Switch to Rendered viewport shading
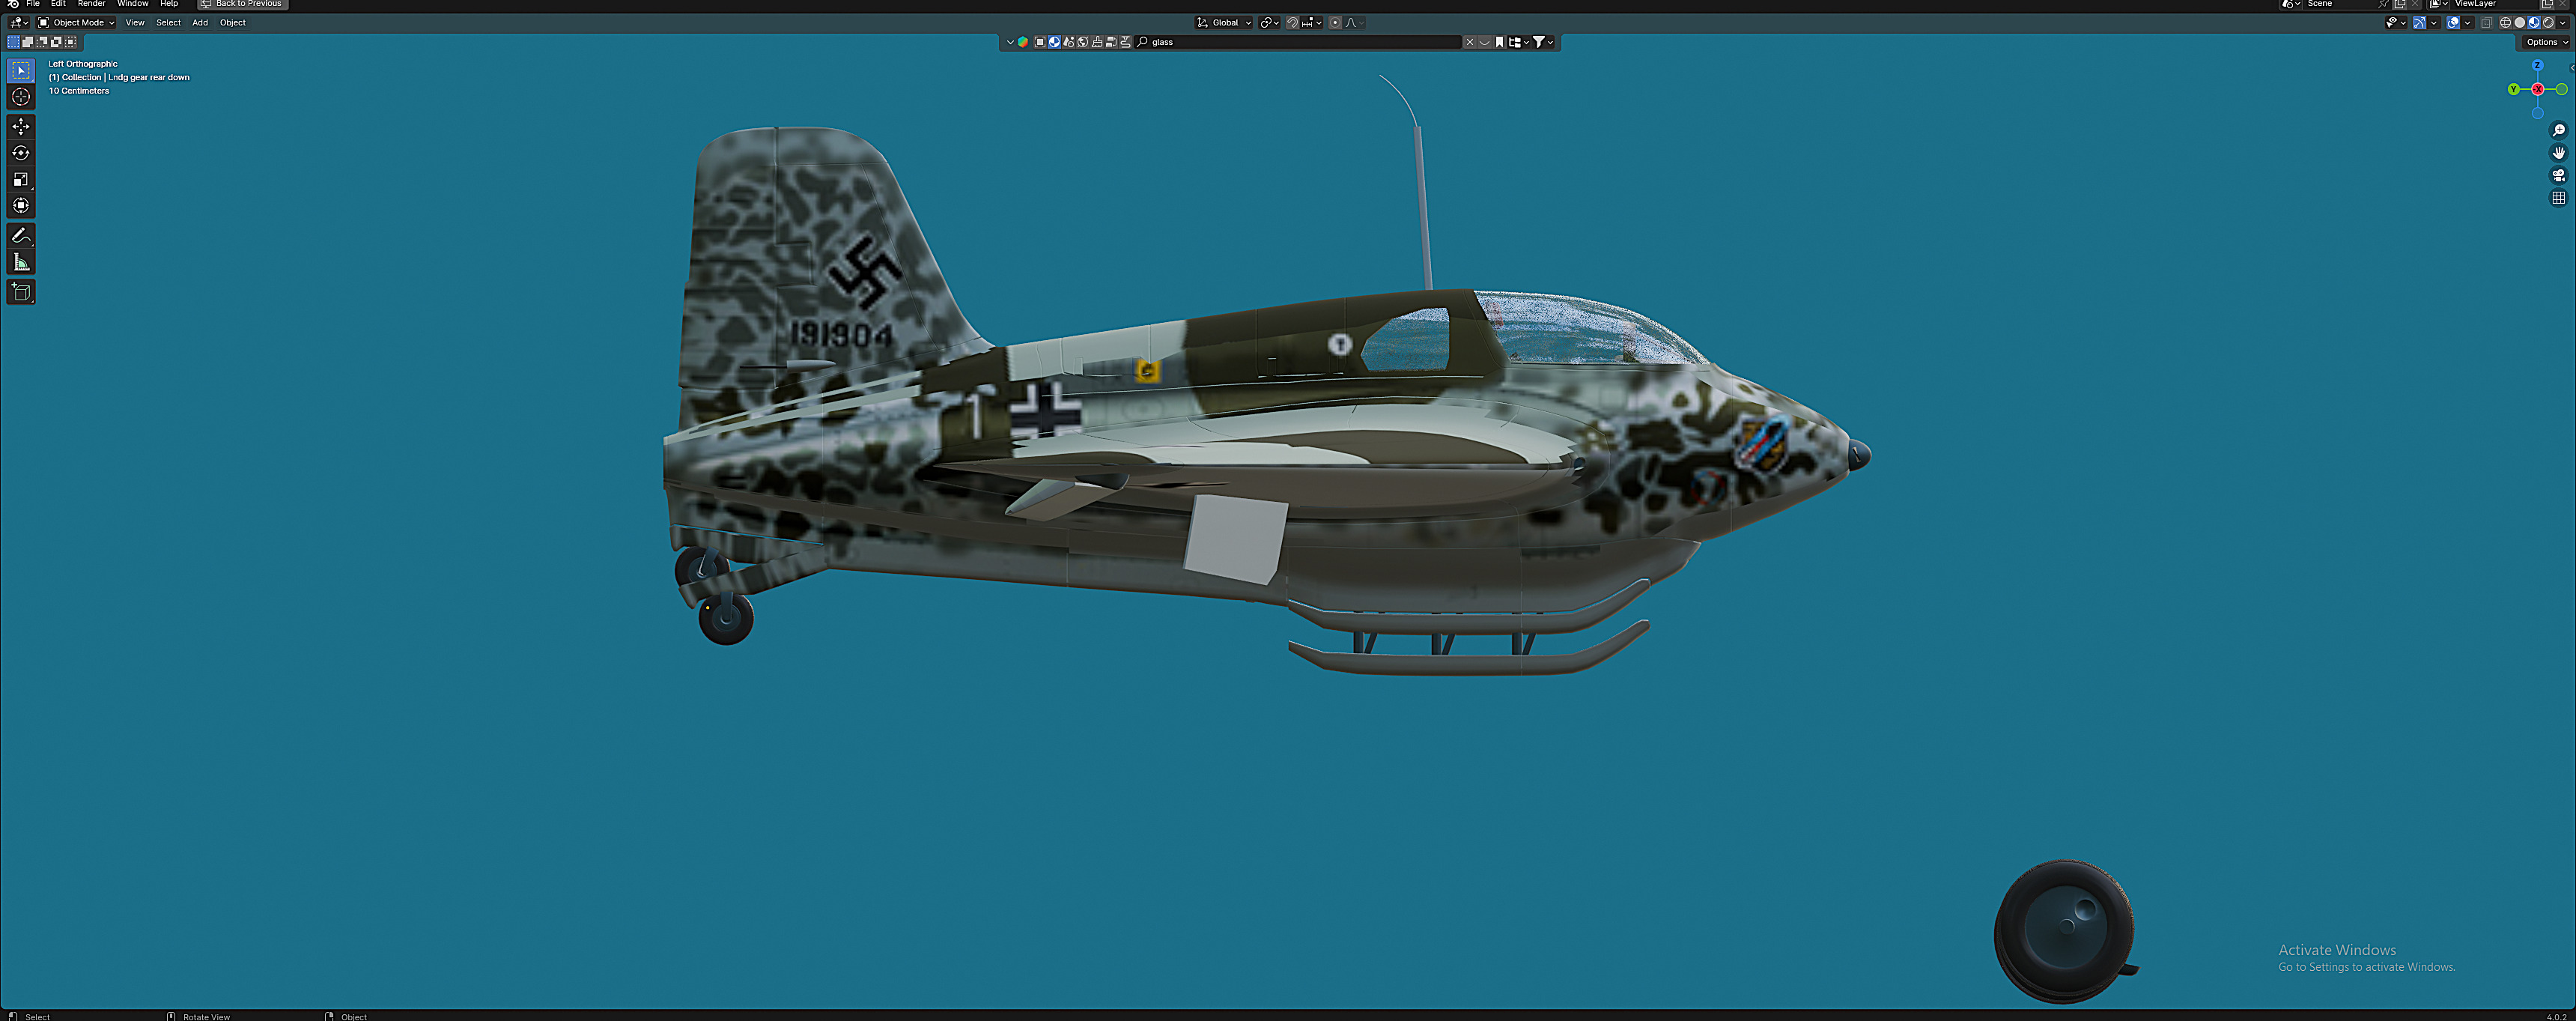Image resolution: width=2576 pixels, height=1021 pixels. [x=2548, y=22]
